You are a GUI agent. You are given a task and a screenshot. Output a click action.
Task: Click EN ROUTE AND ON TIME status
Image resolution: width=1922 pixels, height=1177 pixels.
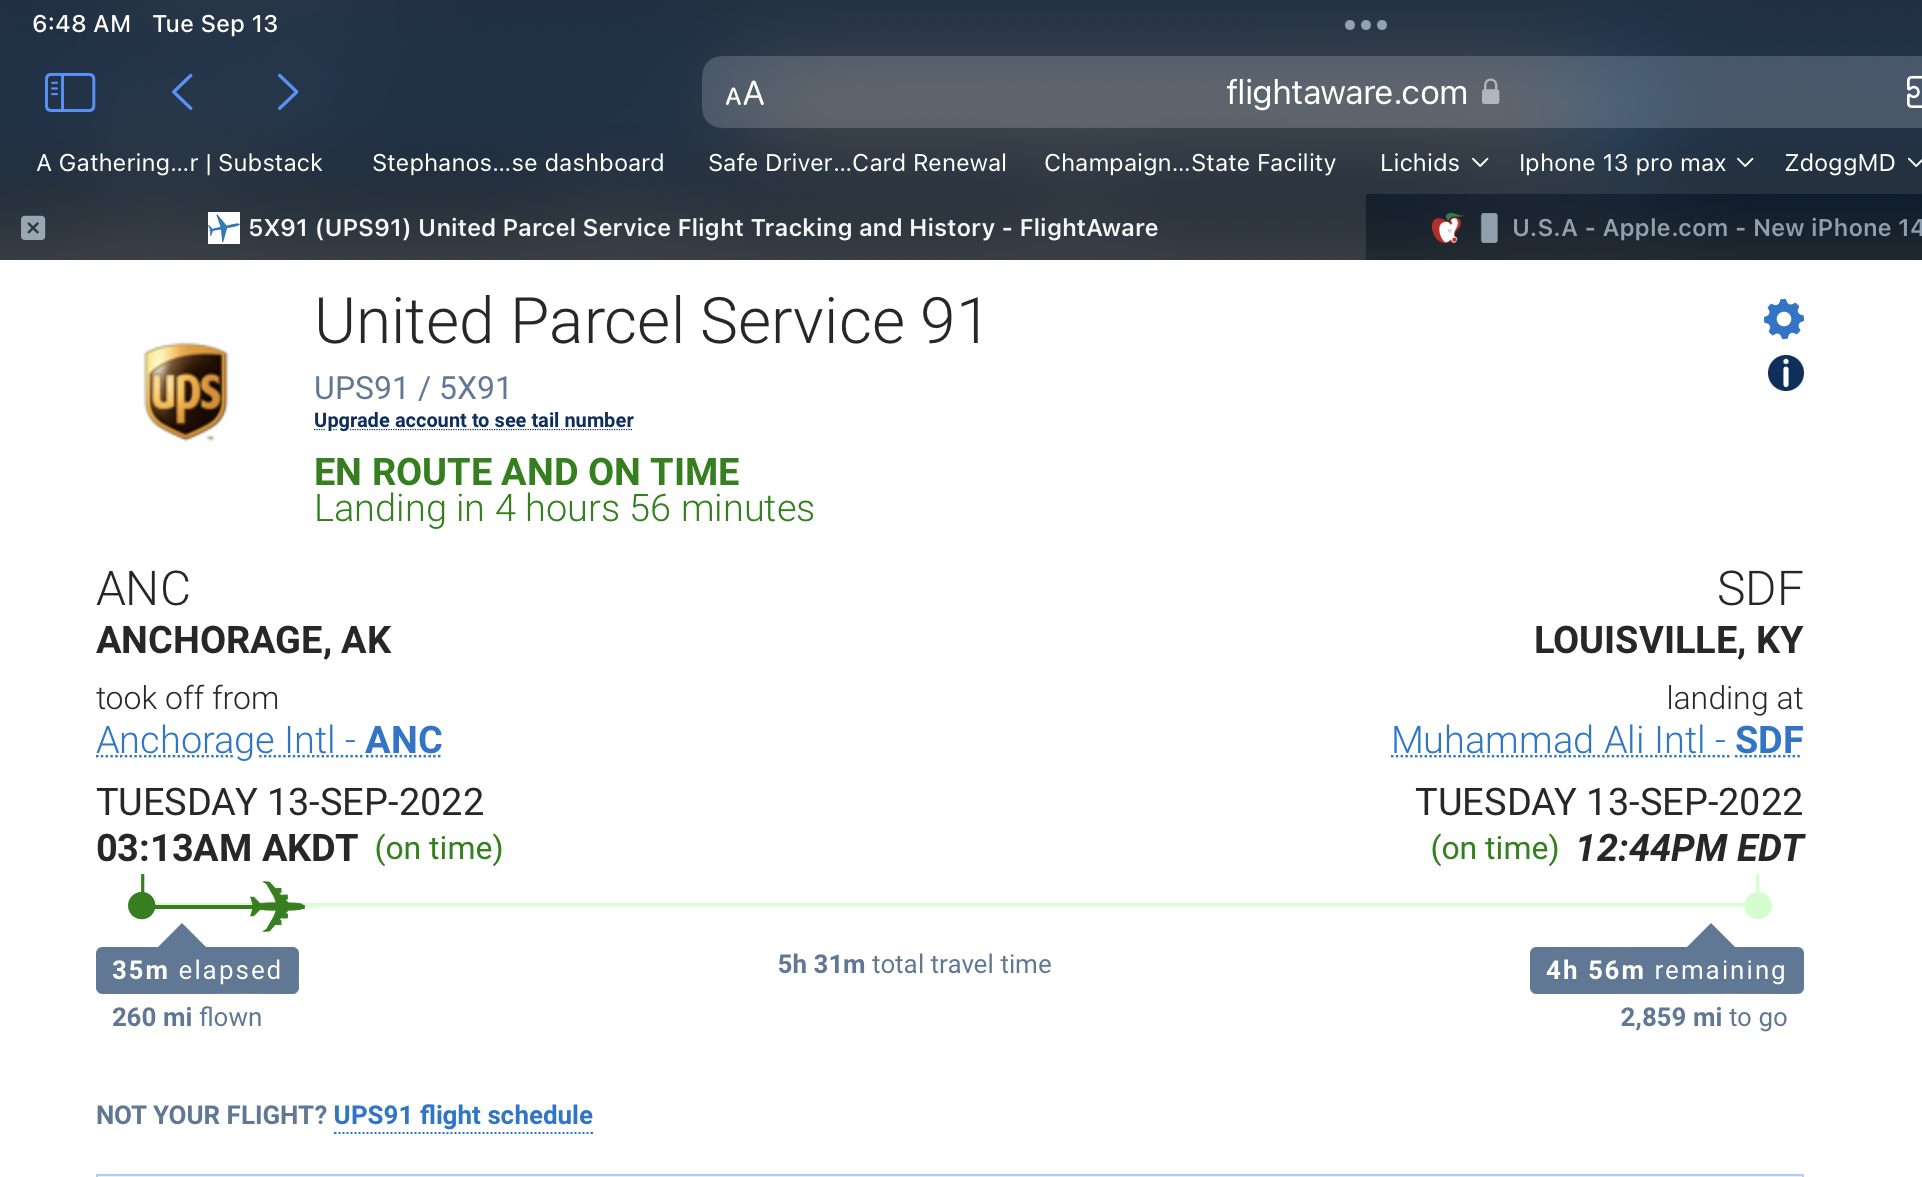click(527, 472)
